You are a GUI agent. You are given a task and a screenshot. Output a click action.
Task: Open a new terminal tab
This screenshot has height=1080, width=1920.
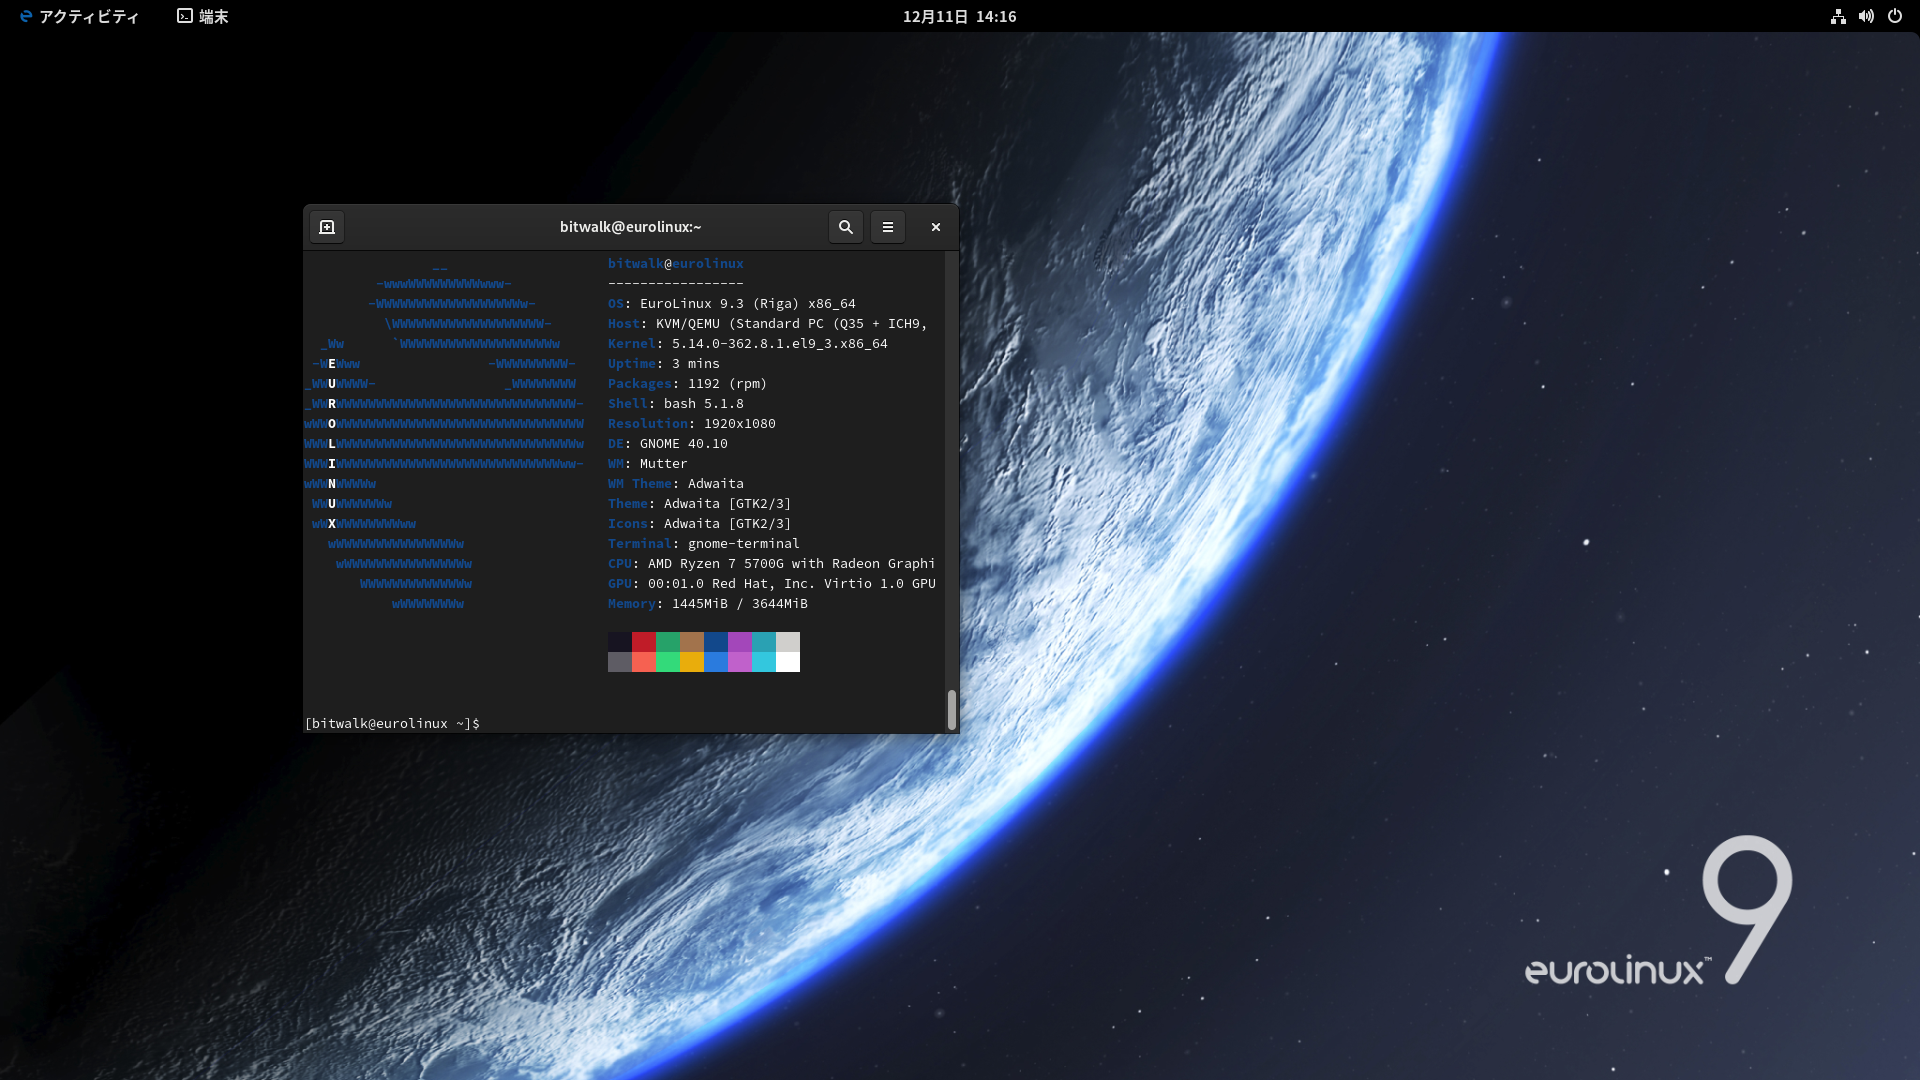coord(327,227)
